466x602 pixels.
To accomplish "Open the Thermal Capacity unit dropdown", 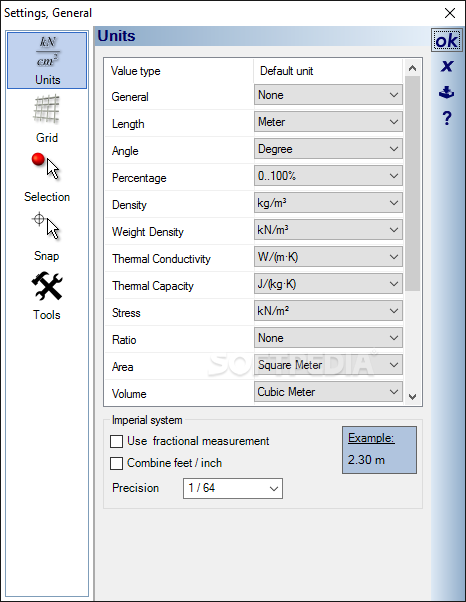I will coord(328,284).
